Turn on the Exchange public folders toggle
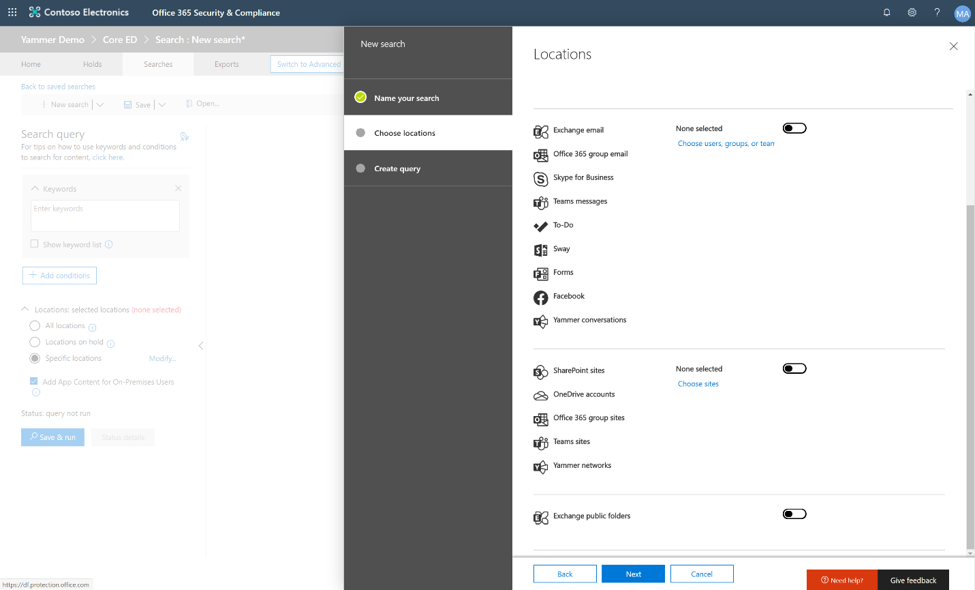Viewport: 975px width, 590px height. 794,513
